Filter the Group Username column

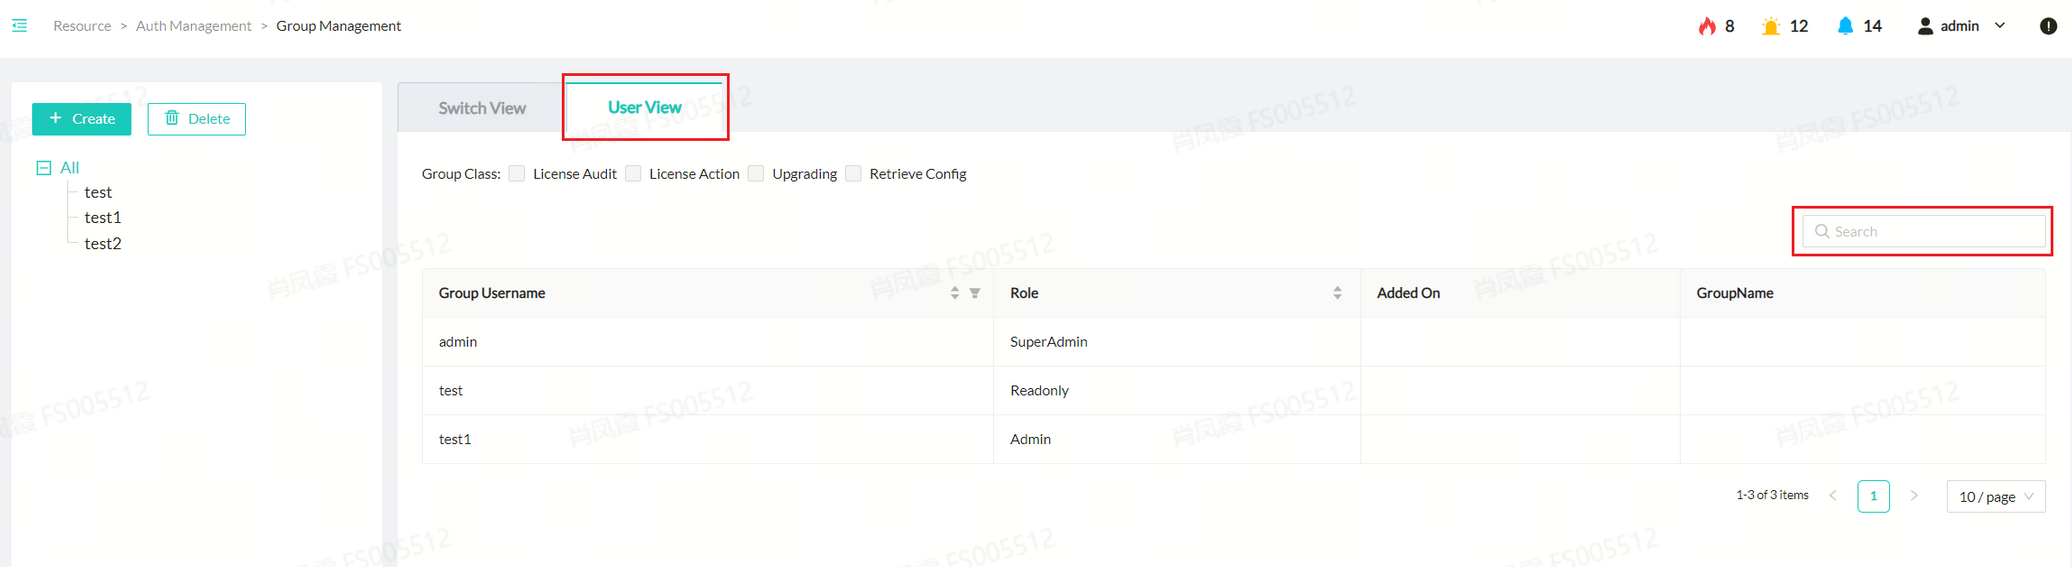(975, 293)
